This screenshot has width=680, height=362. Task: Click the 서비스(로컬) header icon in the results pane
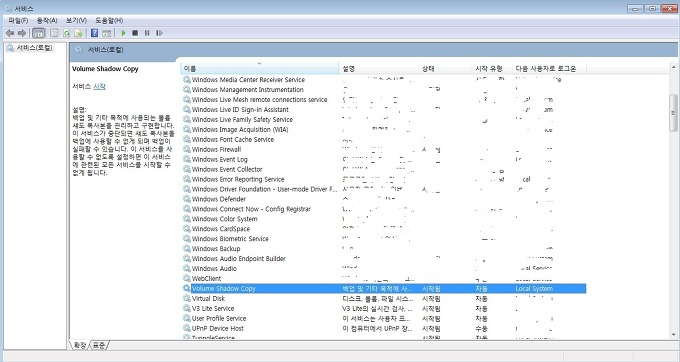[78, 49]
